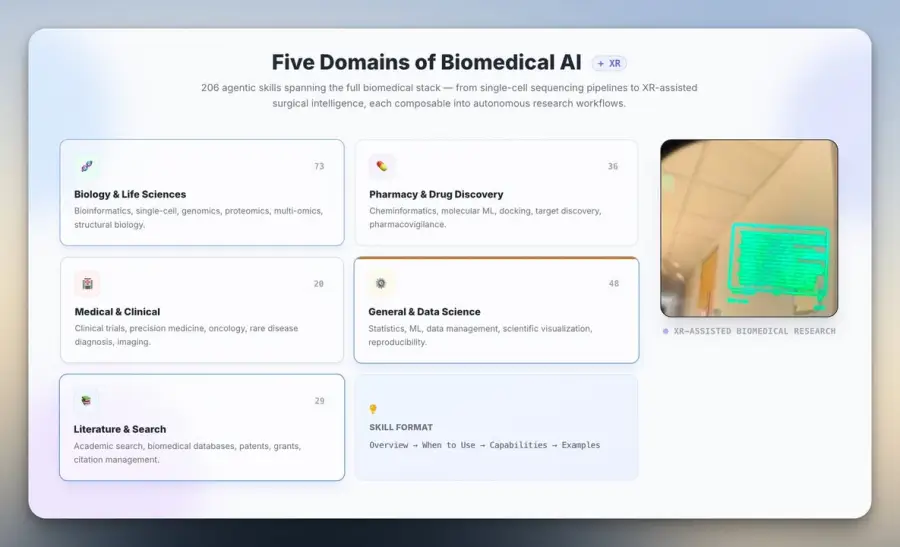
Task: Click the hospital icon on Medical card
Action: (x=87, y=284)
